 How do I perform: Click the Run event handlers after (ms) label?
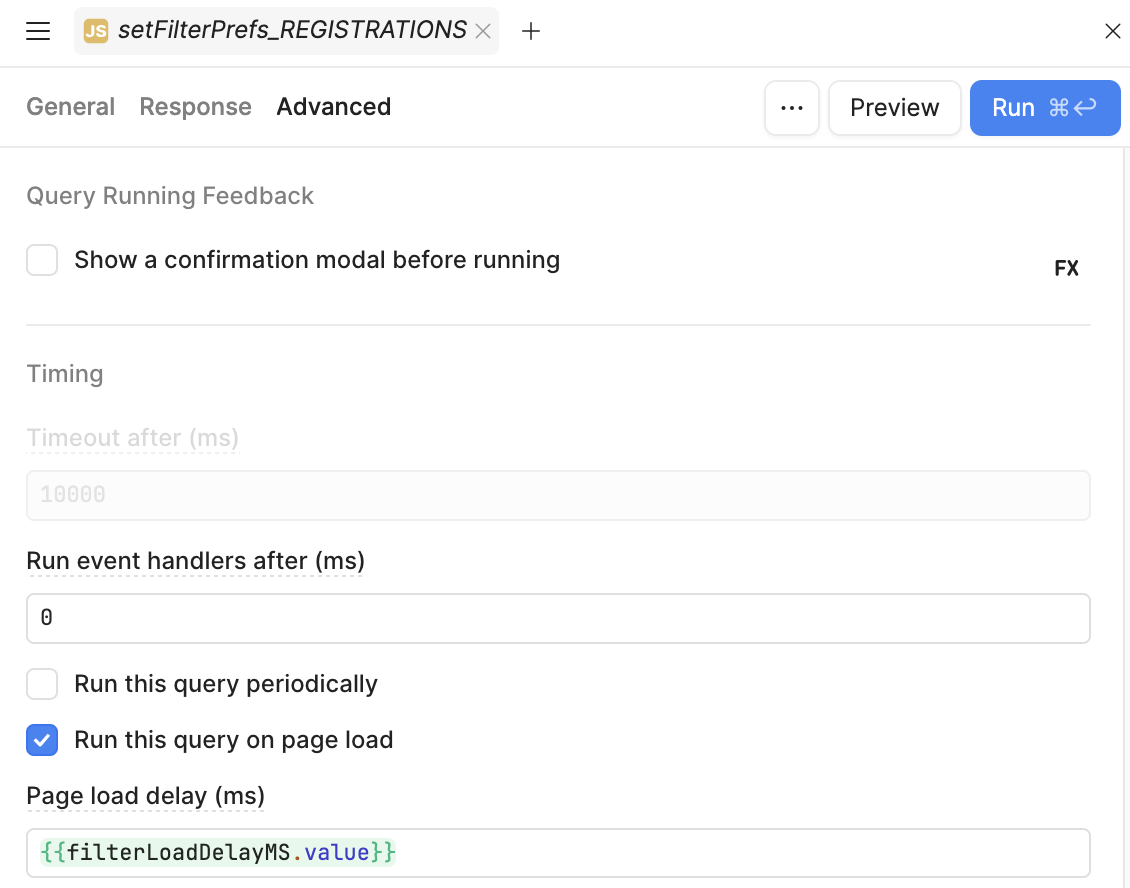(x=195, y=561)
